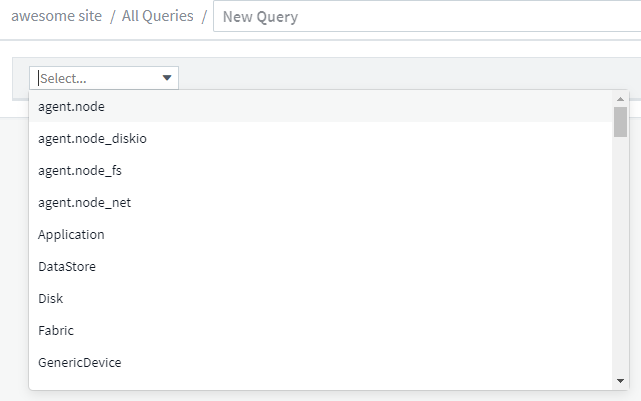
Task: Choose agent.node_diskio option
Action: click(92, 138)
